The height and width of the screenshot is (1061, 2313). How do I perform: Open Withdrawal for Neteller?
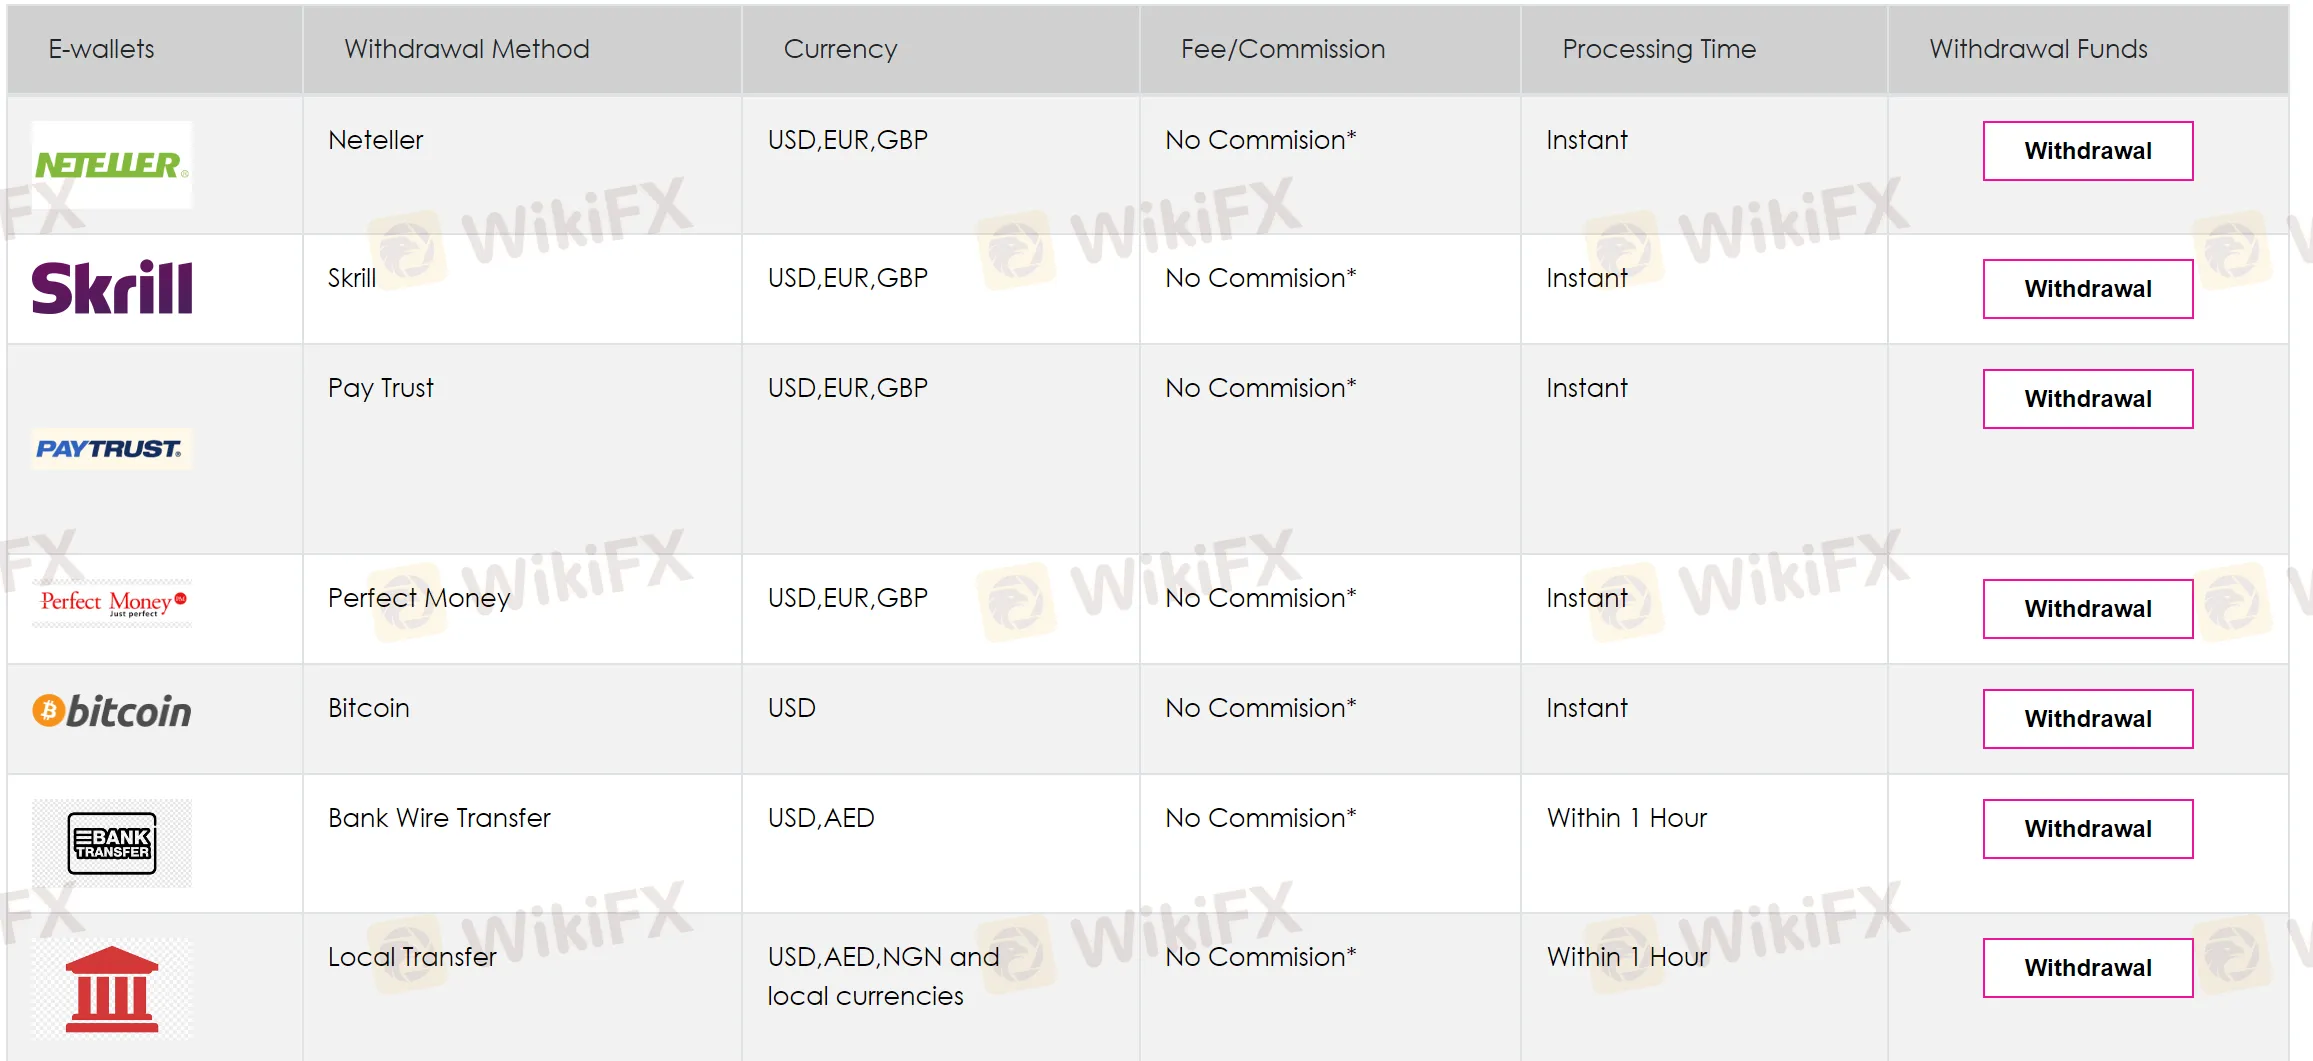pos(2088,151)
